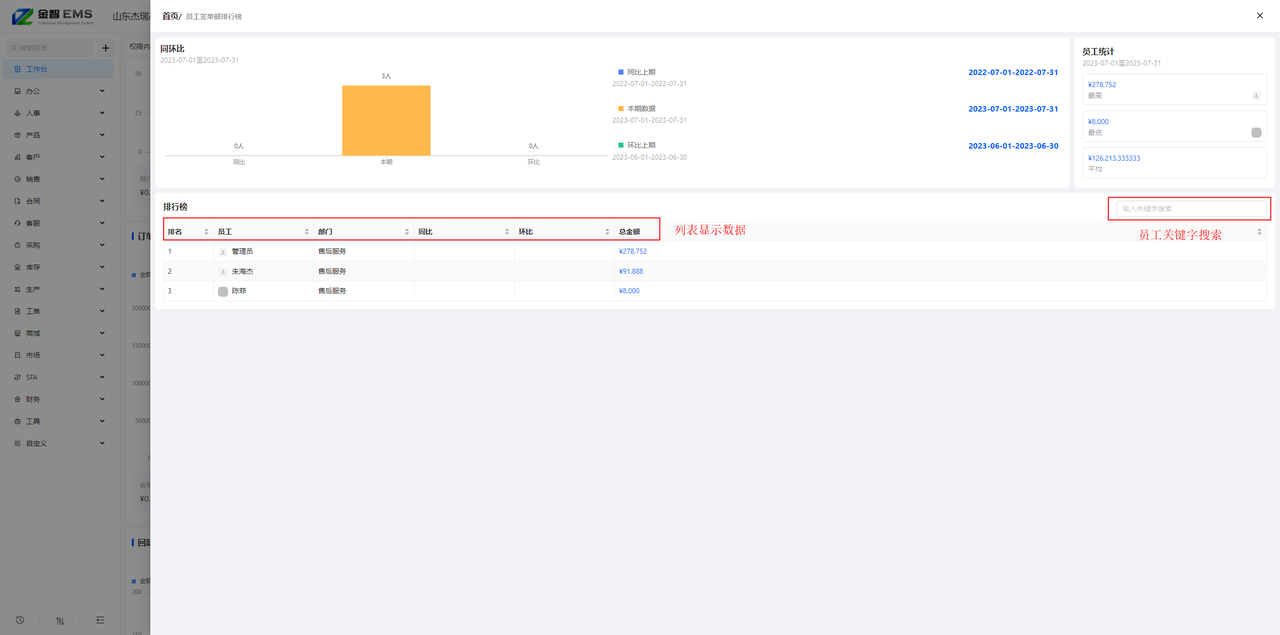Click the 客户 customer icon in sidebar
The height and width of the screenshot is (635, 1280).
click(18, 157)
